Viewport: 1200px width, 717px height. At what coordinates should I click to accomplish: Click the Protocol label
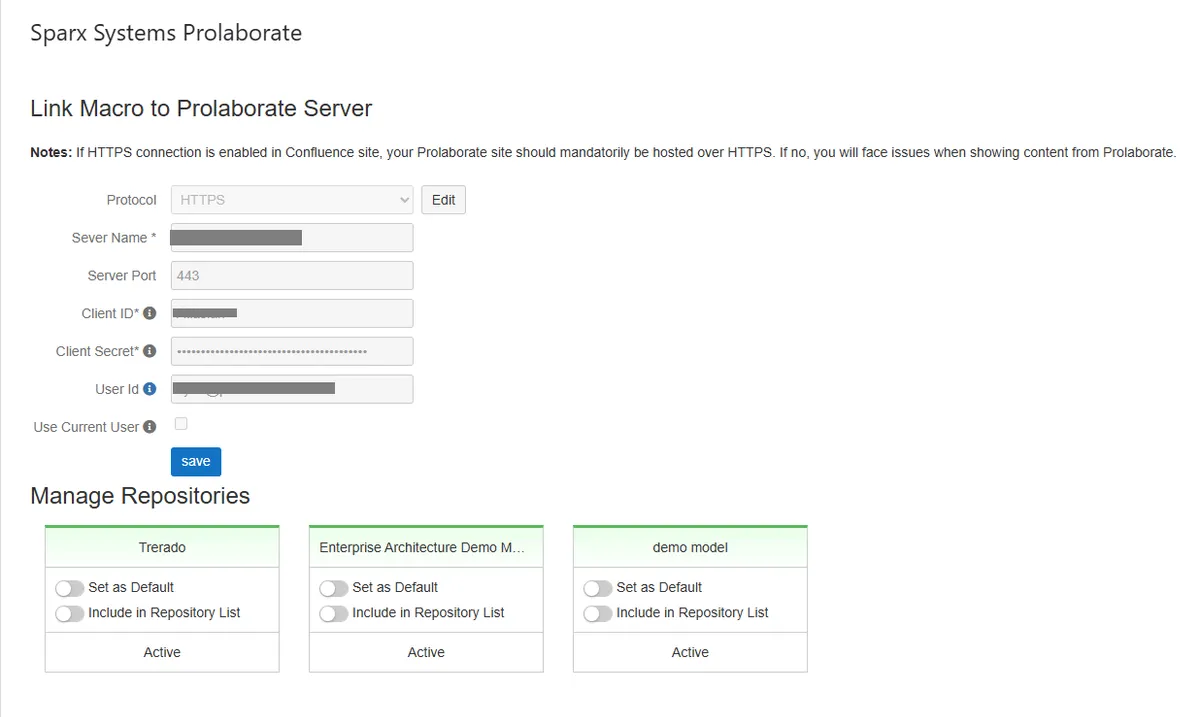[132, 200]
